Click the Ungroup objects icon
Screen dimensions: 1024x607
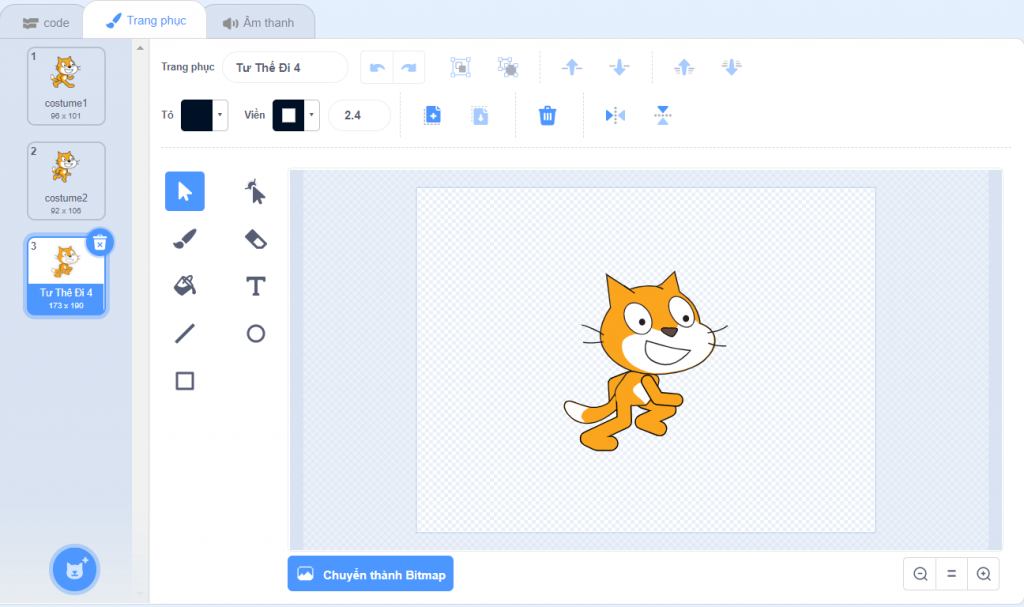507,67
